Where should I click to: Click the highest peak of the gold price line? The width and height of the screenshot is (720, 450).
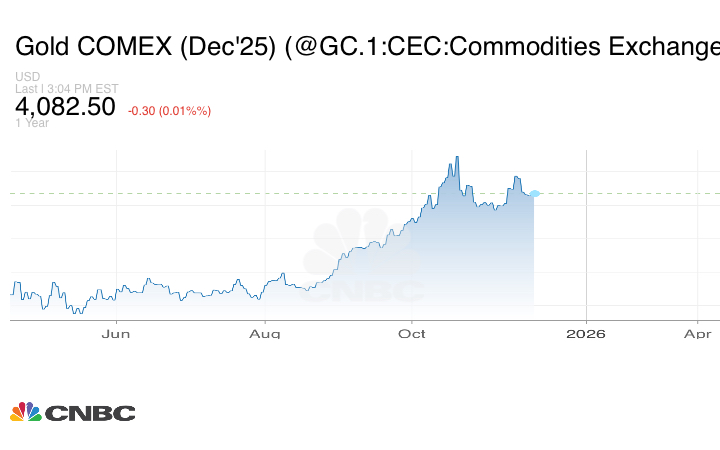pyautogui.click(x=457, y=157)
